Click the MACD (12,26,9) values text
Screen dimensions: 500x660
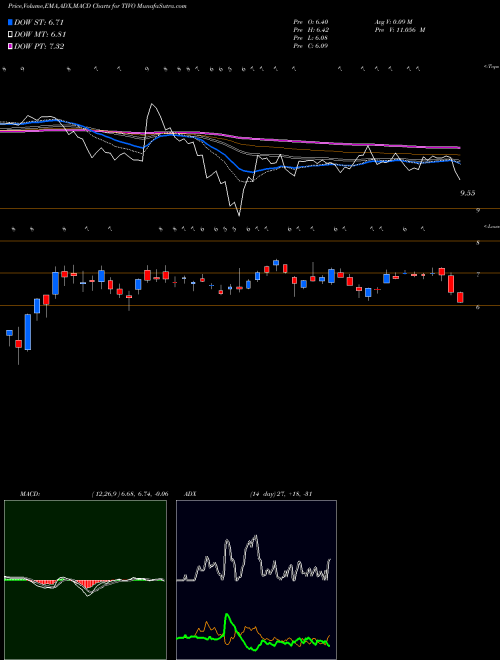[x=130, y=494]
